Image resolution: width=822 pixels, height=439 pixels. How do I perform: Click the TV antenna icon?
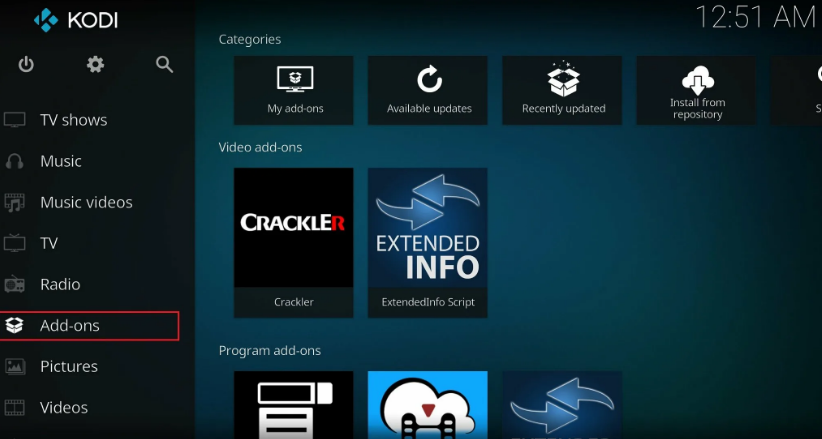point(14,243)
